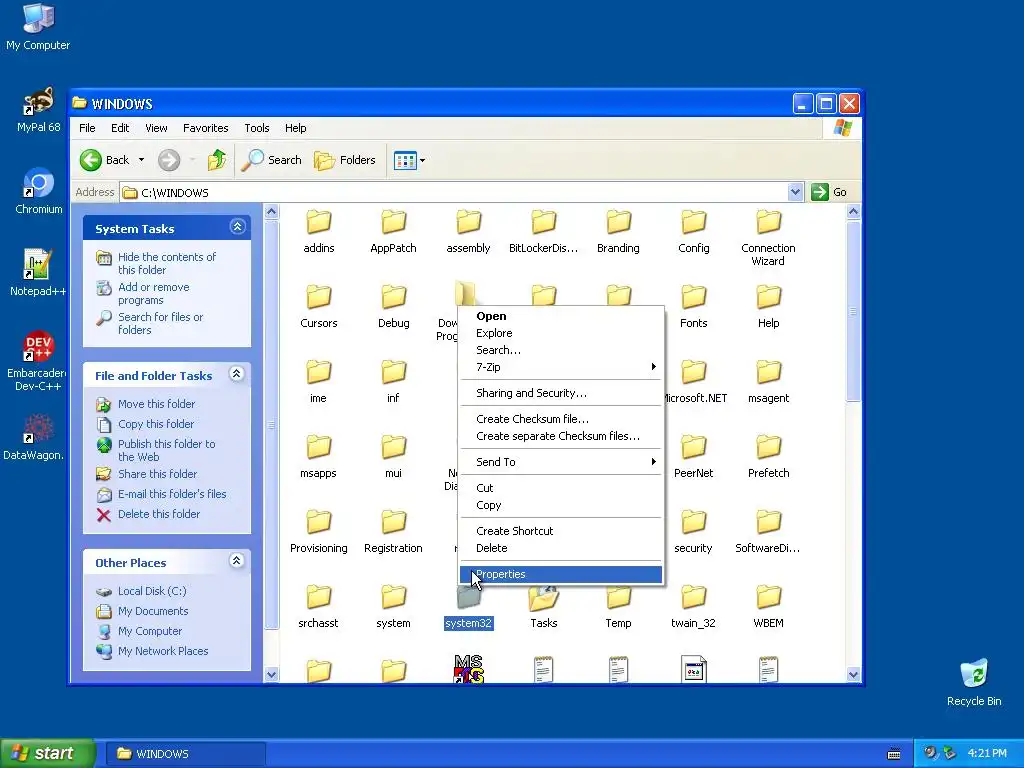Select the addins folder
The image size is (1024, 768).
click(319, 232)
